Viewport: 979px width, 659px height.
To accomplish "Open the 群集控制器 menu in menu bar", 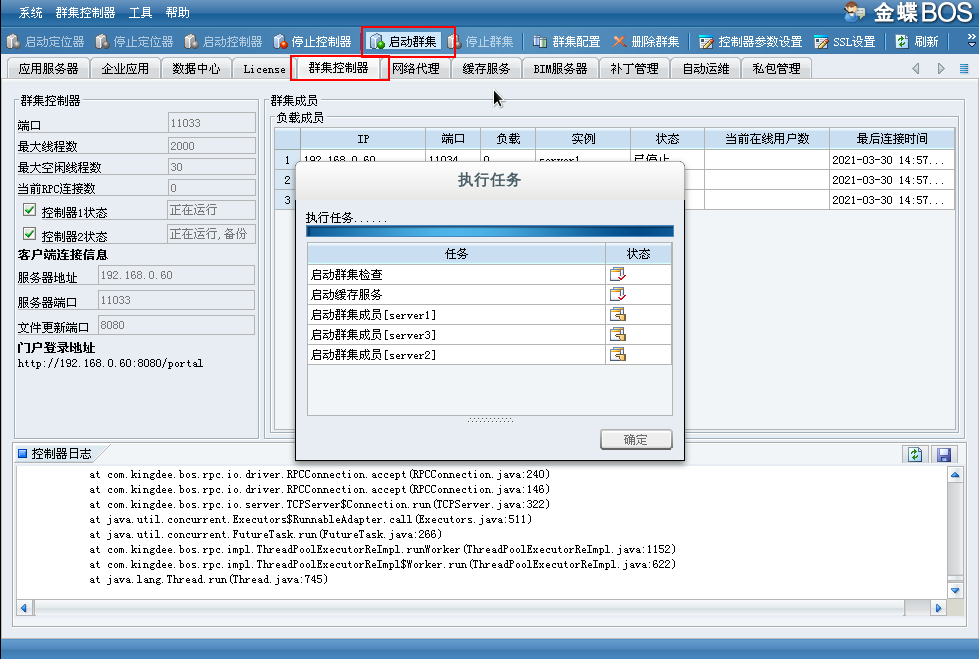I will 86,12.
